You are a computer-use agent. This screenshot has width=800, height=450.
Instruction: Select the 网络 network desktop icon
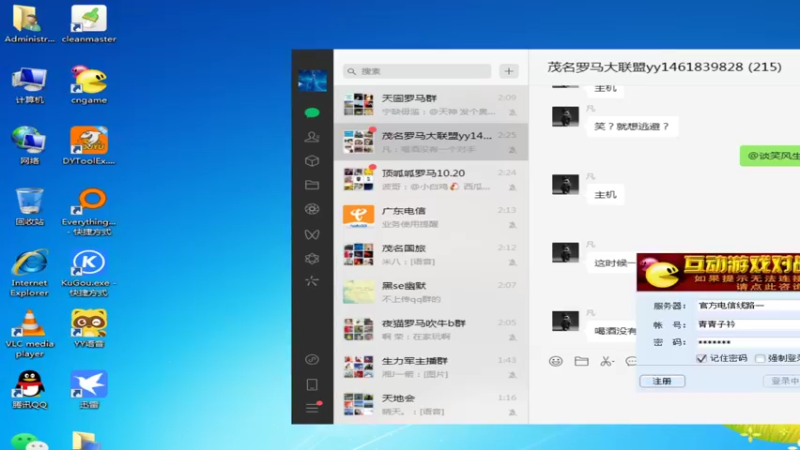coord(29,146)
